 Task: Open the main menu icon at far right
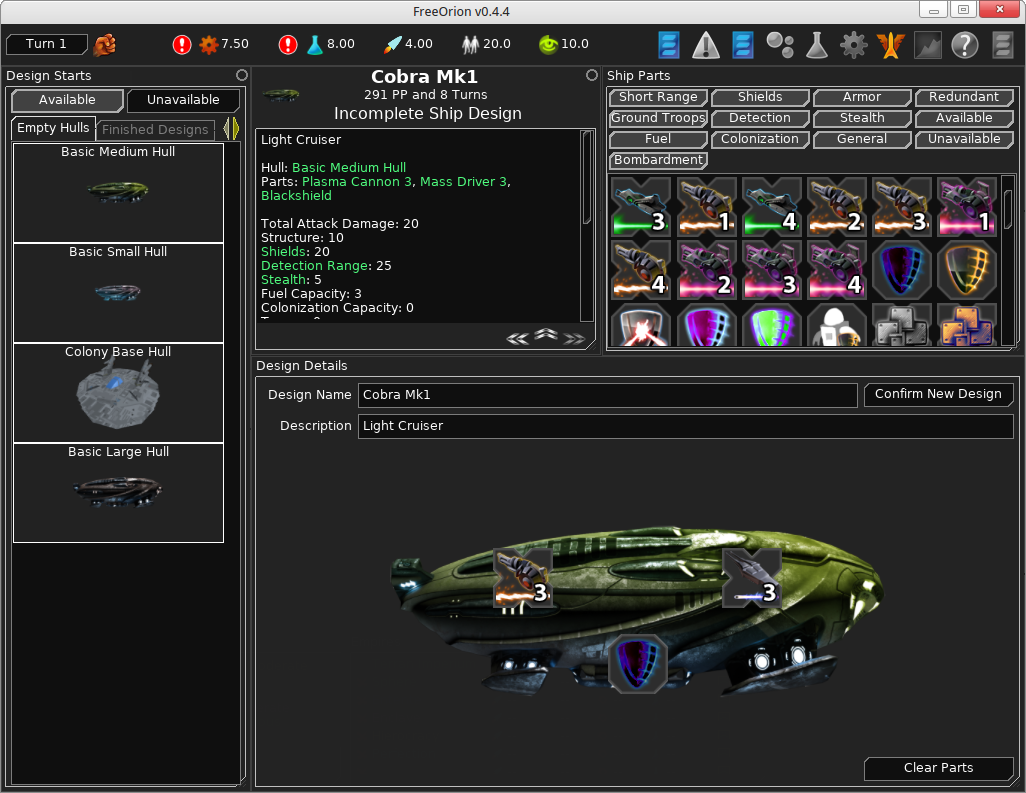1002,45
